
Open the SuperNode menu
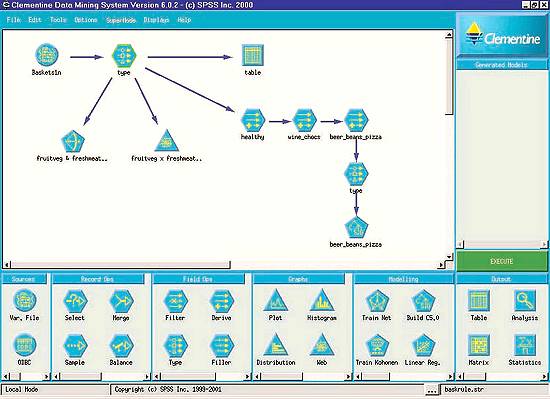[x=121, y=20]
